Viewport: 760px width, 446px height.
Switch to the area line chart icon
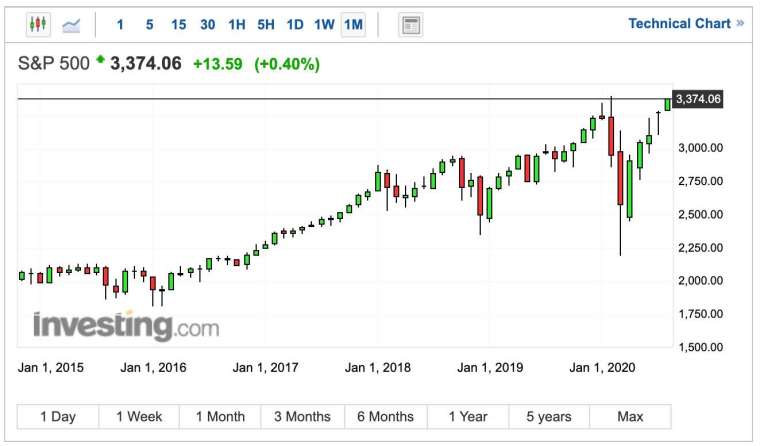71,25
